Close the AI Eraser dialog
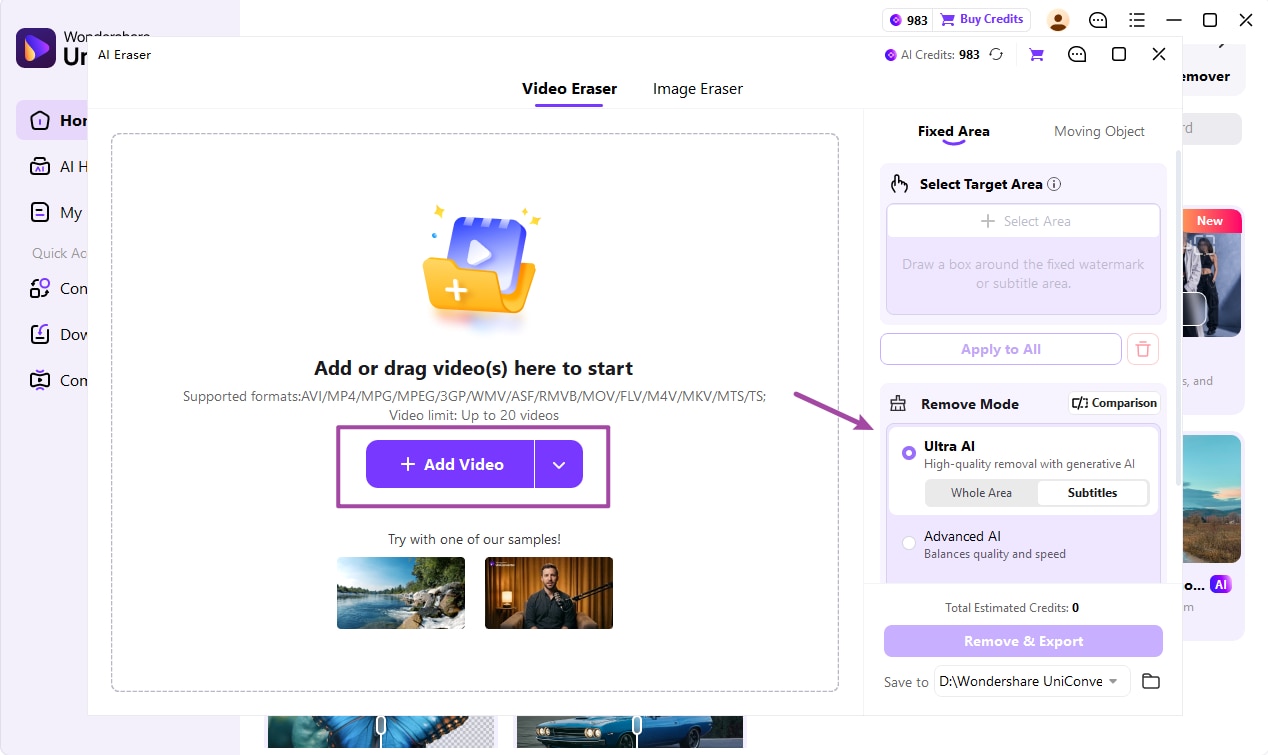1268x755 pixels. (1159, 54)
